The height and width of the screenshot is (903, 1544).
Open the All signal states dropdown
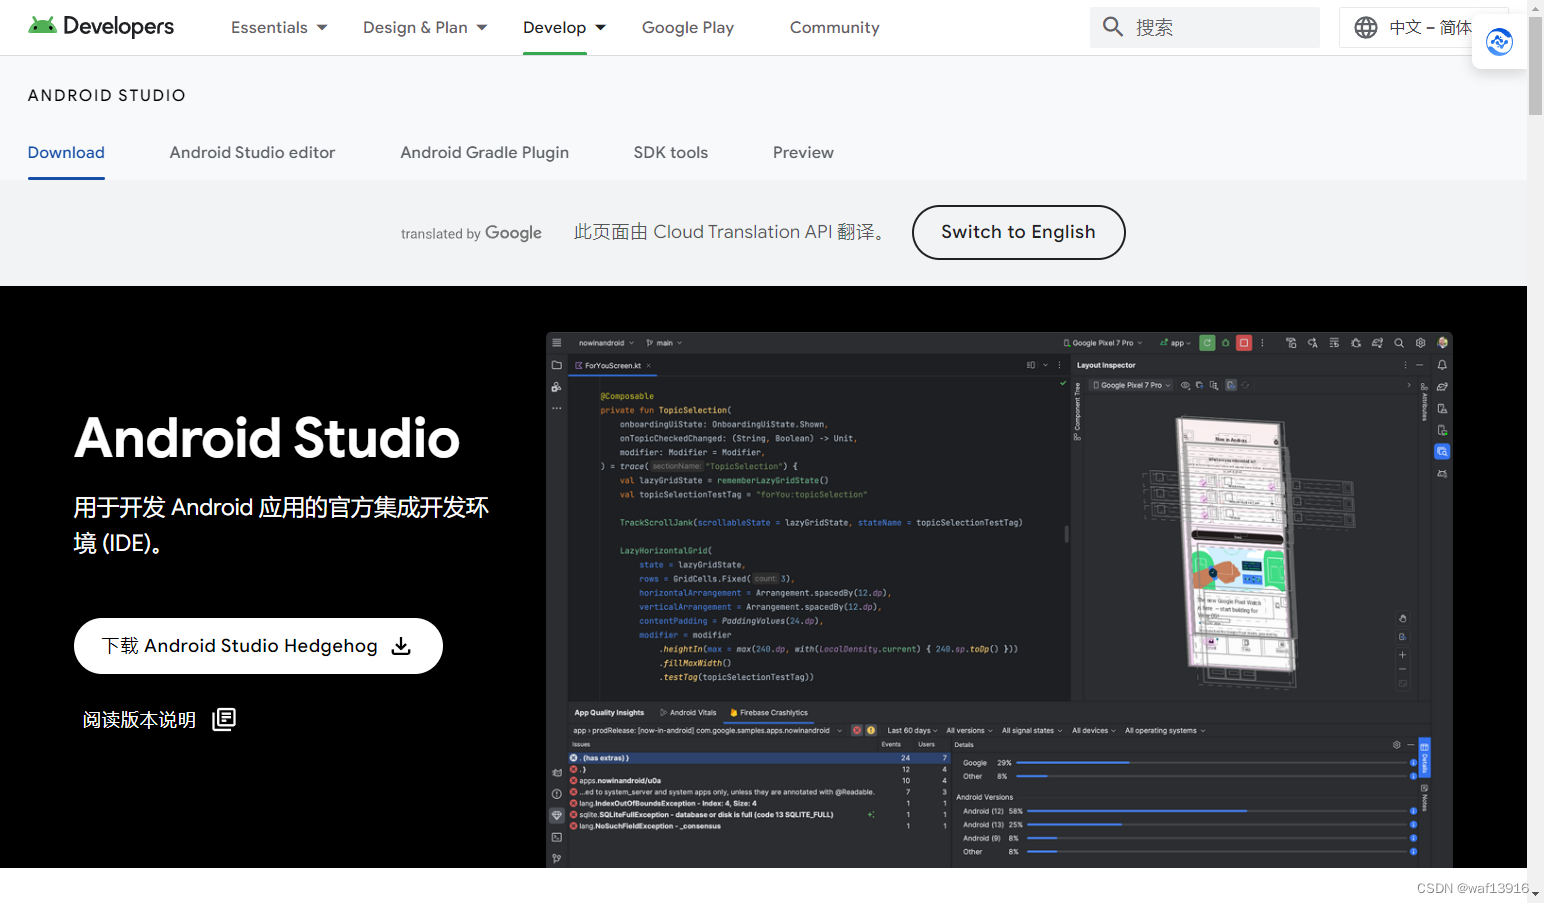point(1032,730)
